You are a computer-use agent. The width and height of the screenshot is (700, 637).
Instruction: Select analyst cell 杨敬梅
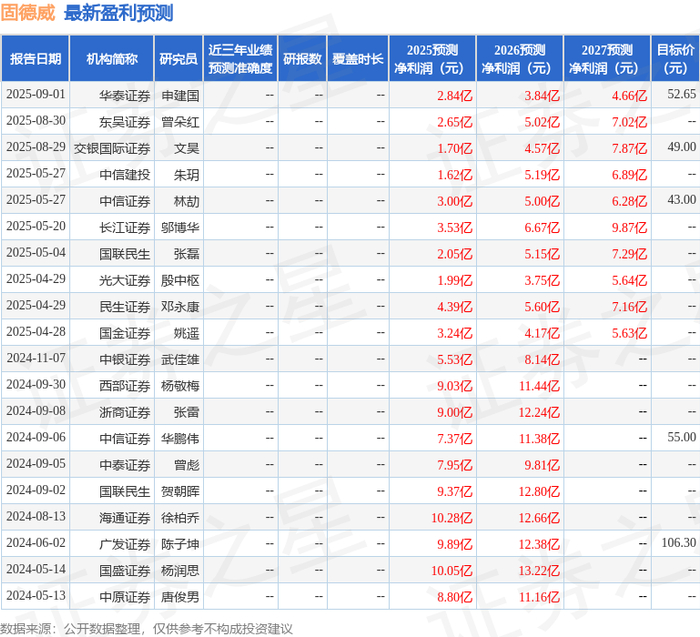tap(180, 385)
